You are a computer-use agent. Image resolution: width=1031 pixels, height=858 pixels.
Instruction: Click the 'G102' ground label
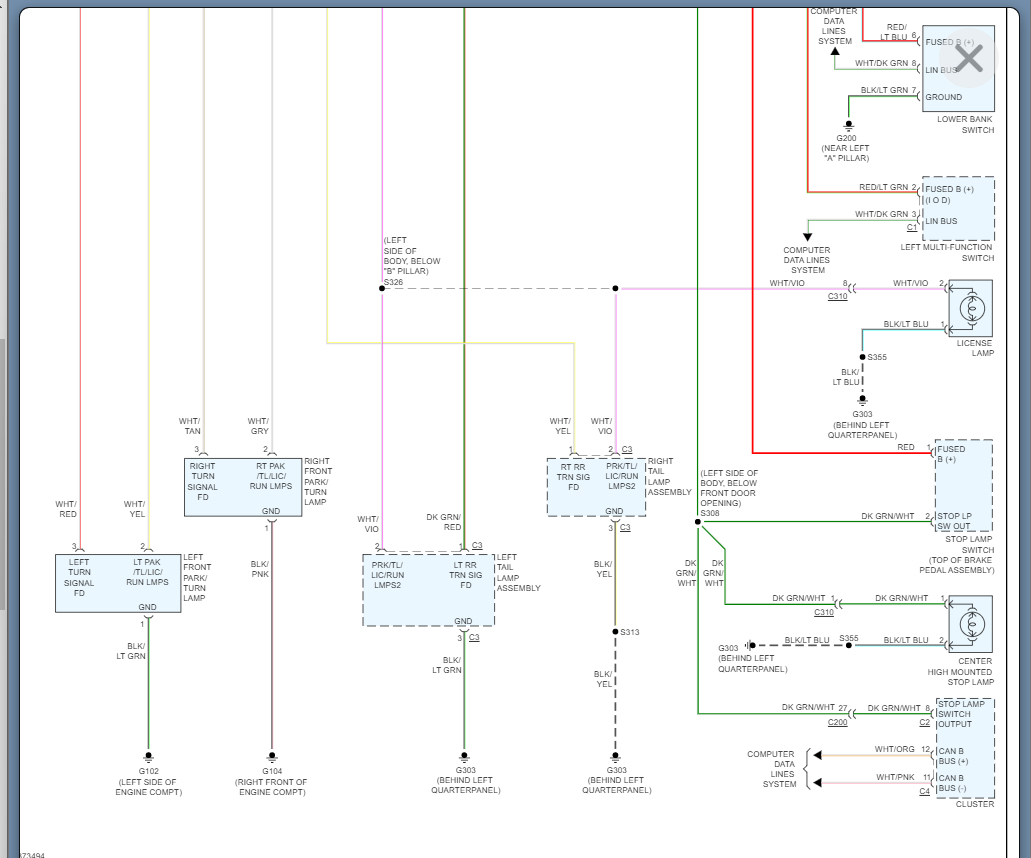coord(149,771)
